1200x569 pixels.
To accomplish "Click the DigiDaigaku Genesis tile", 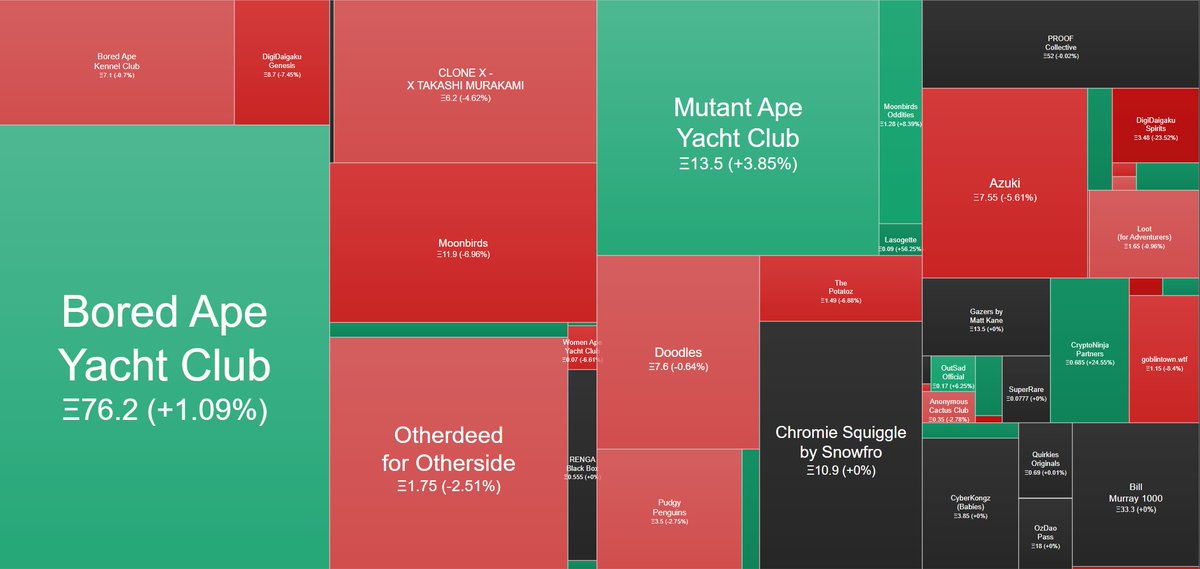I will 282,62.
